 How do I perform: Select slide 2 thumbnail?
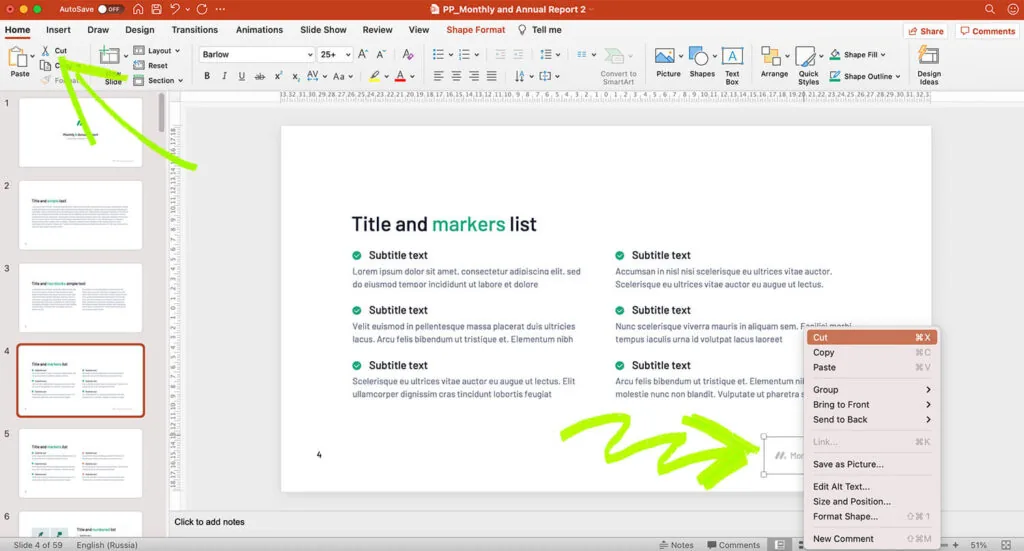pyautogui.click(x=80, y=215)
